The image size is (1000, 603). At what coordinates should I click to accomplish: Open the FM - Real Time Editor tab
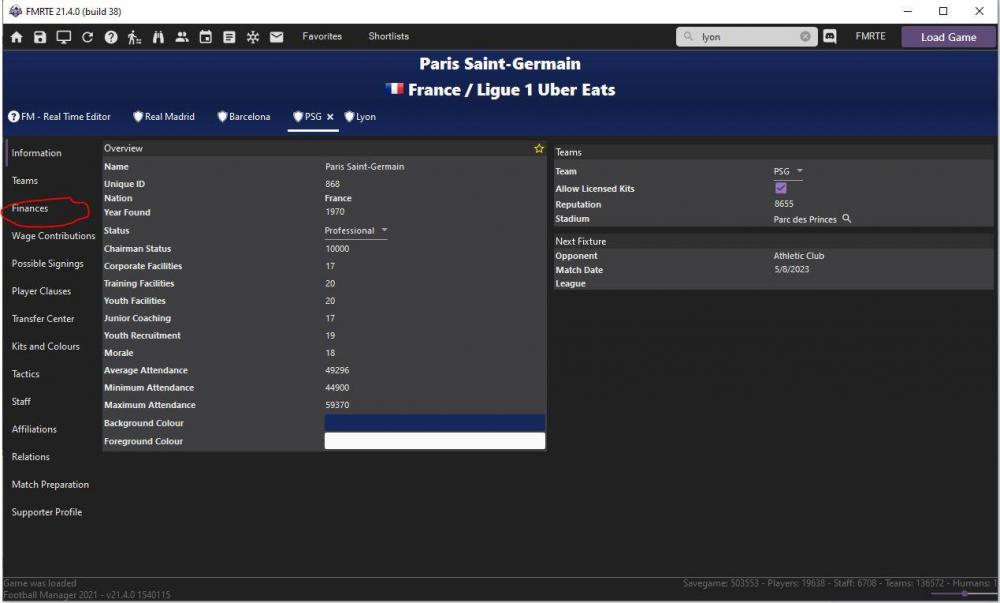point(59,117)
